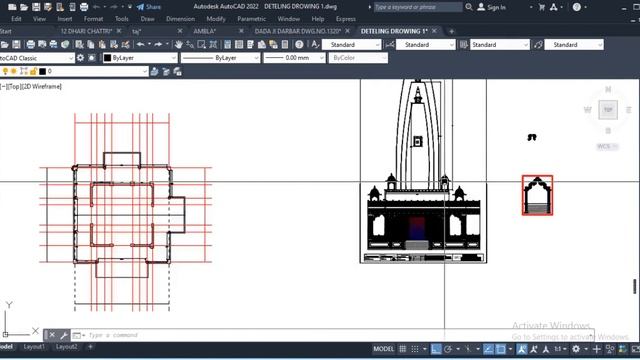
Task: Click the Redo arrow in standard toolbar
Action: click(x=158, y=44)
